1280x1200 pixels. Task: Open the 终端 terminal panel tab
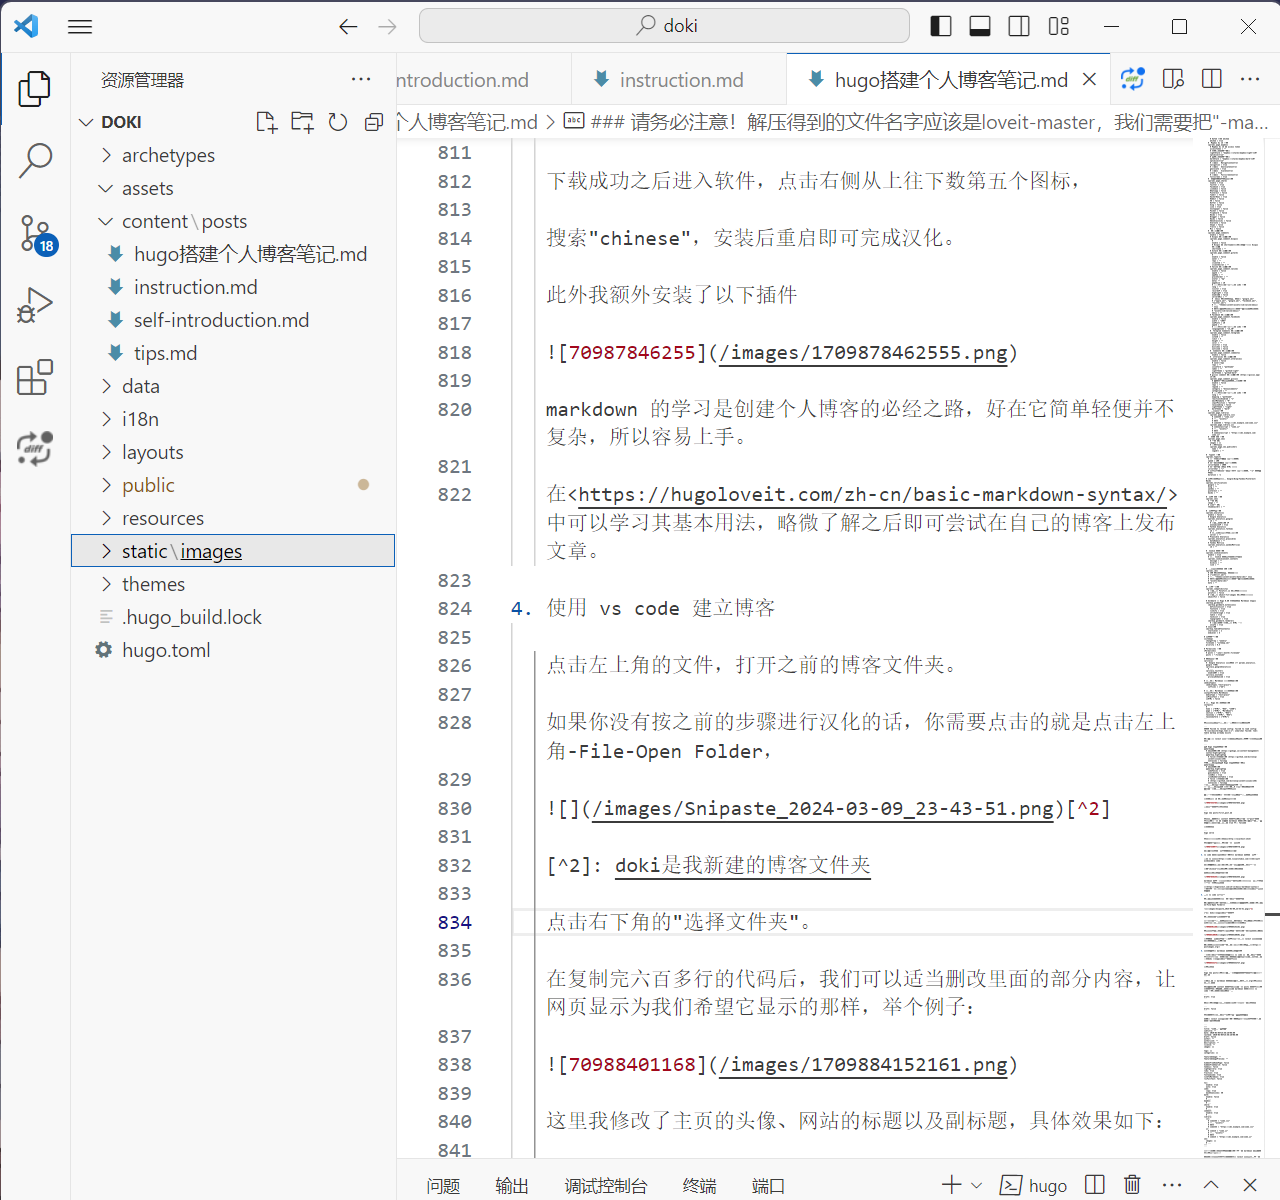[x=699, y=1185]
